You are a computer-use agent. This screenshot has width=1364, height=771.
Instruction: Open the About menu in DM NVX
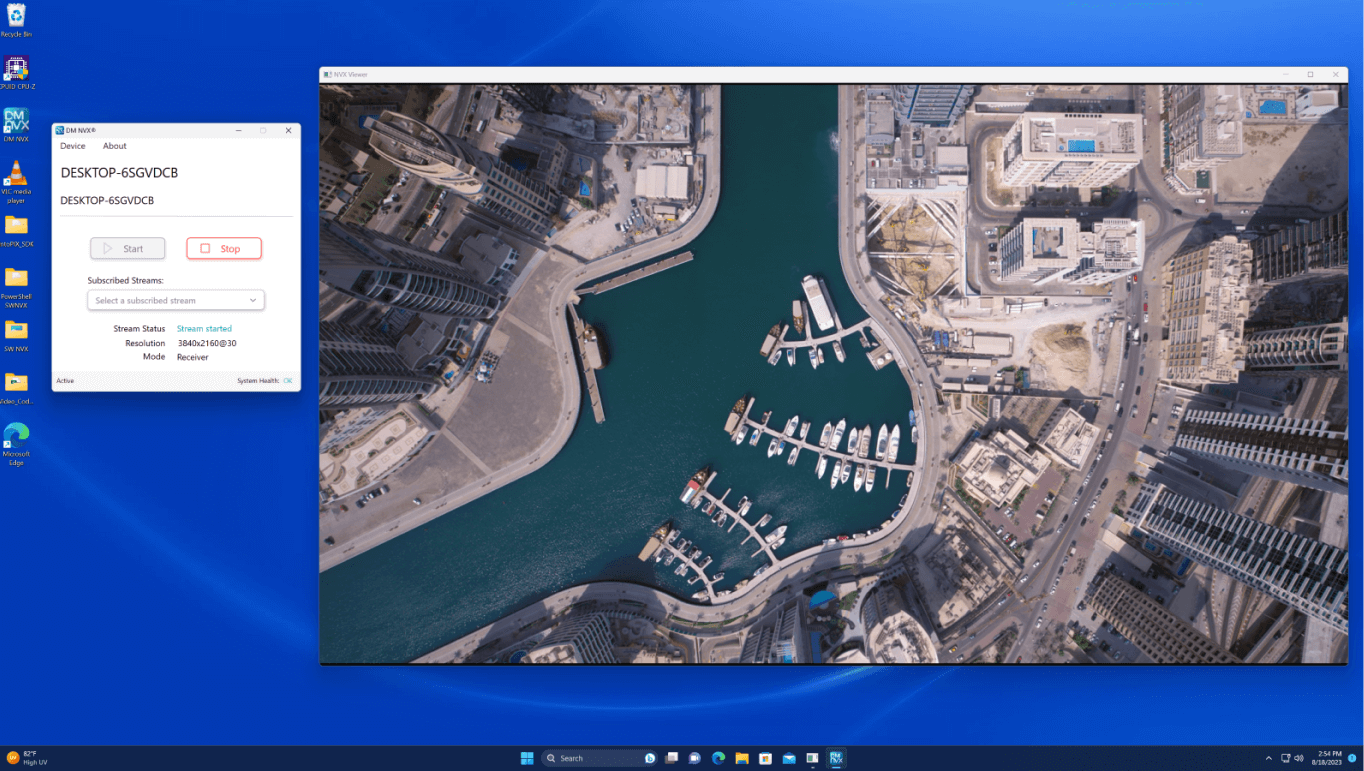(114, 146)
